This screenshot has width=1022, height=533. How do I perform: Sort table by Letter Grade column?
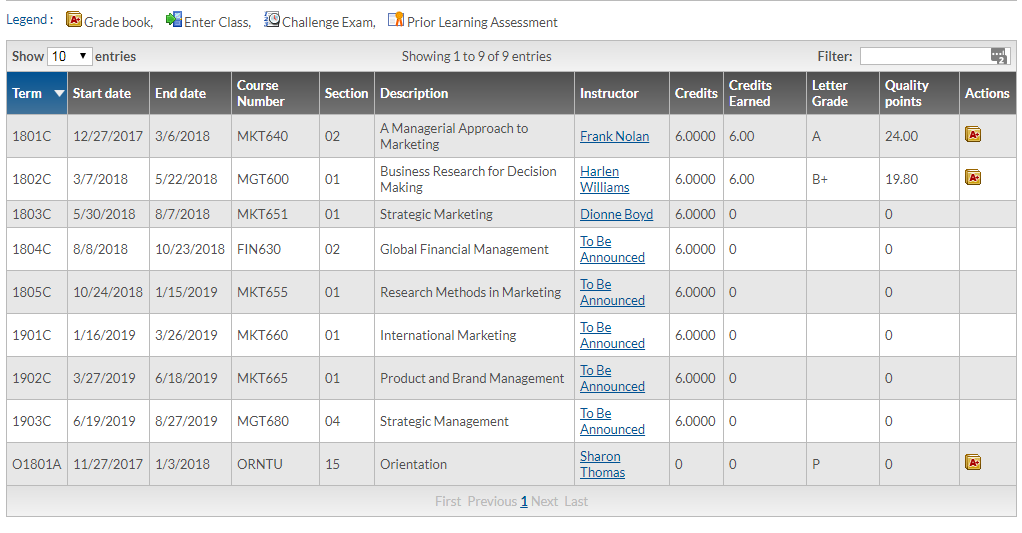click(829, 93)
